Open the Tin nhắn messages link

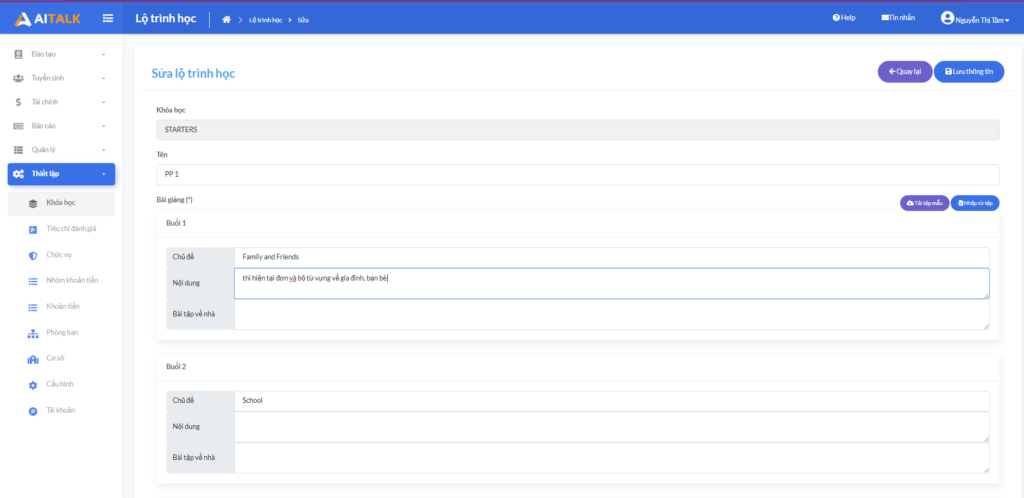[x=898, y=18]
